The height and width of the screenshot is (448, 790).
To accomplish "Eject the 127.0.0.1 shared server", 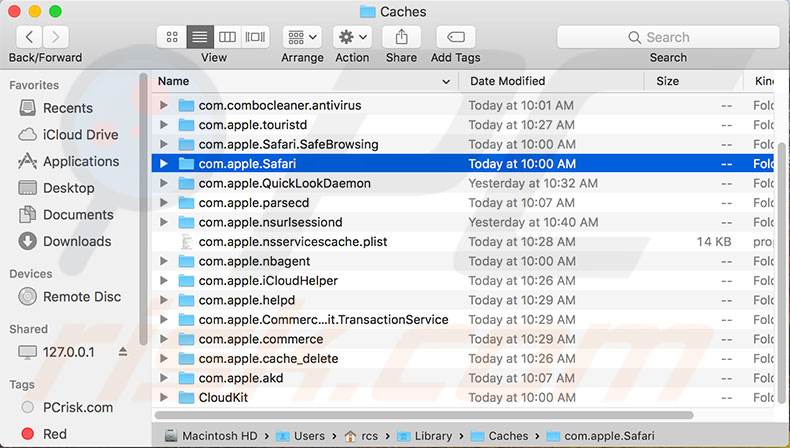I will [x=122, y=352].
